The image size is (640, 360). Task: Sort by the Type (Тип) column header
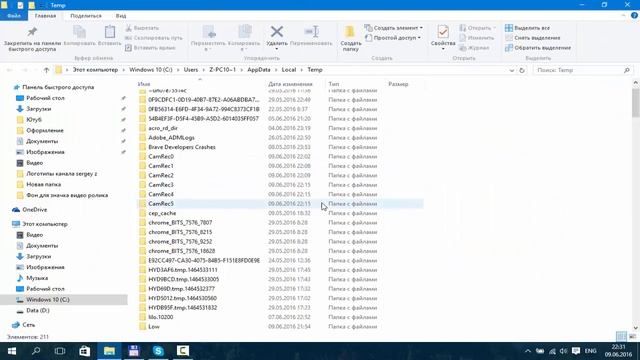333,84
